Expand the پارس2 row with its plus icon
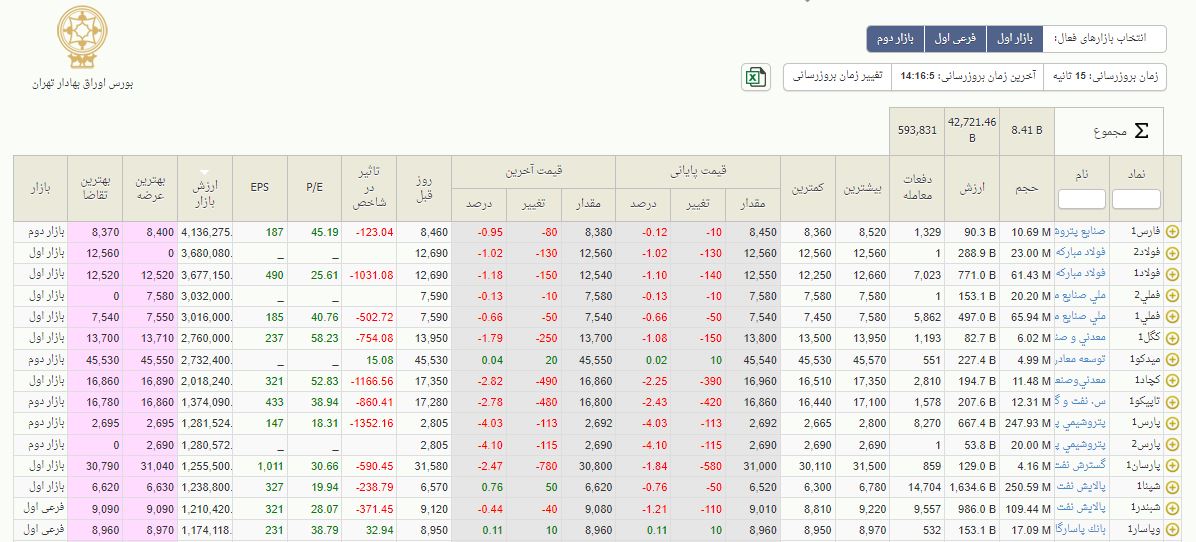Image resolution: width=1196 pixels, height=542 pixels. tap(1172, 444)
